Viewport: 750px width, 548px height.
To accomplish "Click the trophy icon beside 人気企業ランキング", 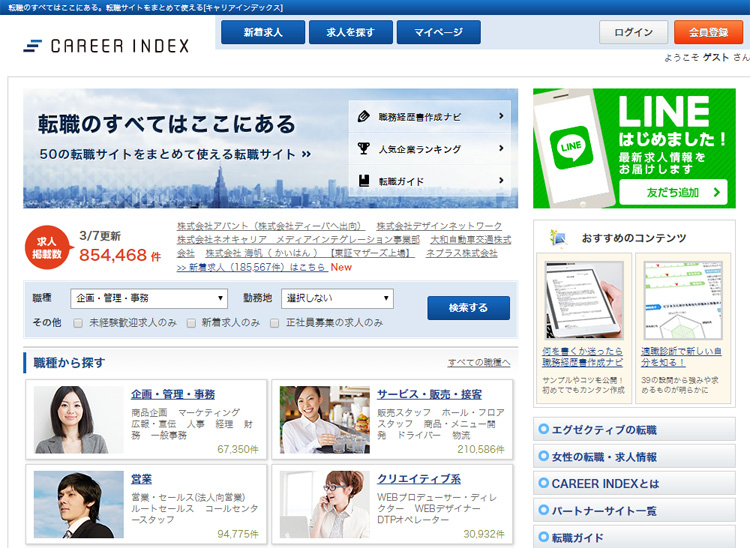I will click(364, 149).
